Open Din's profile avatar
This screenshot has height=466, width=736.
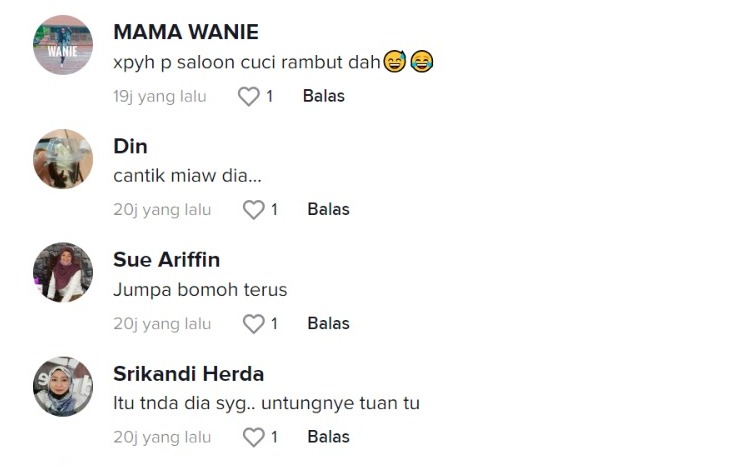63,159
